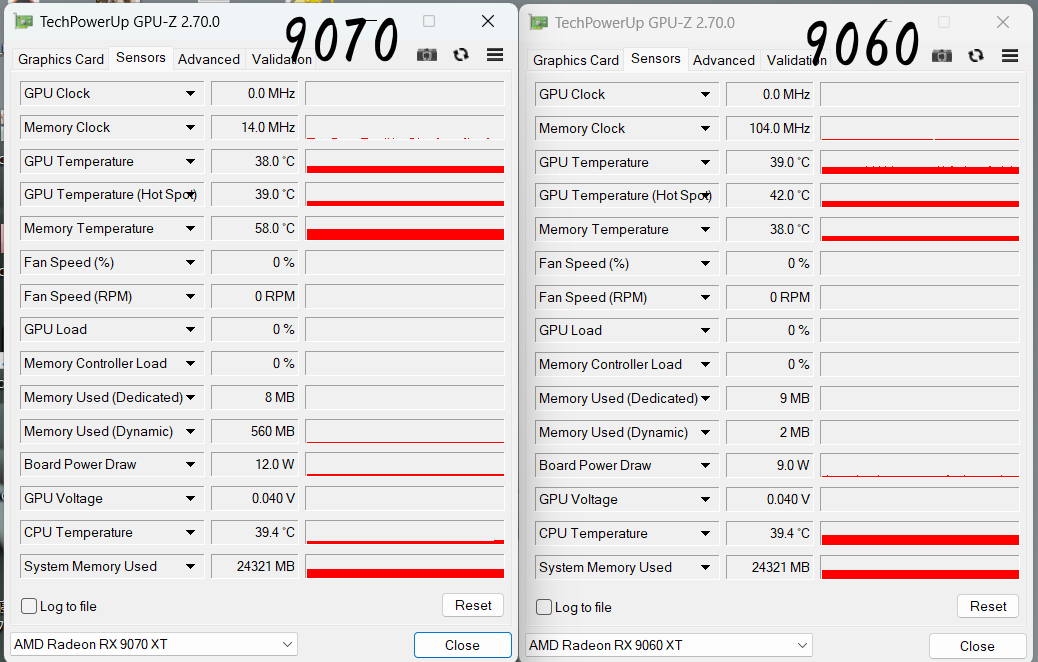
Task: Close the RX 9070 GPU-Z window via title bar X
Action: (488, 21)
